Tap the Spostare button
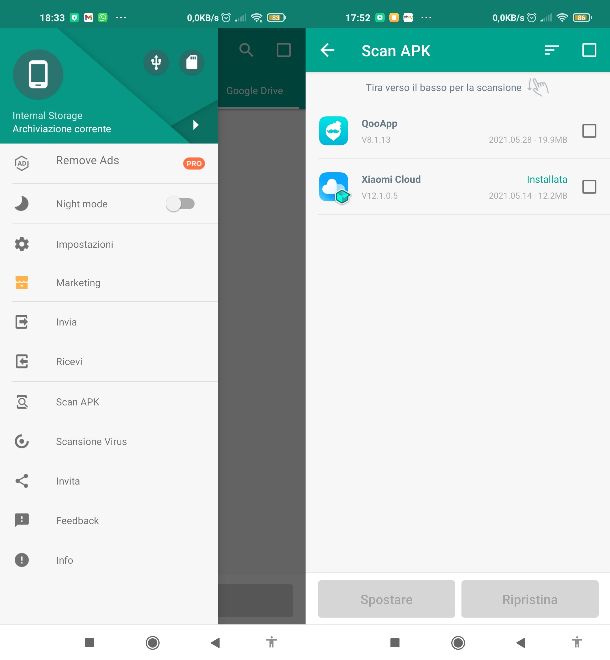 (386, 599)
